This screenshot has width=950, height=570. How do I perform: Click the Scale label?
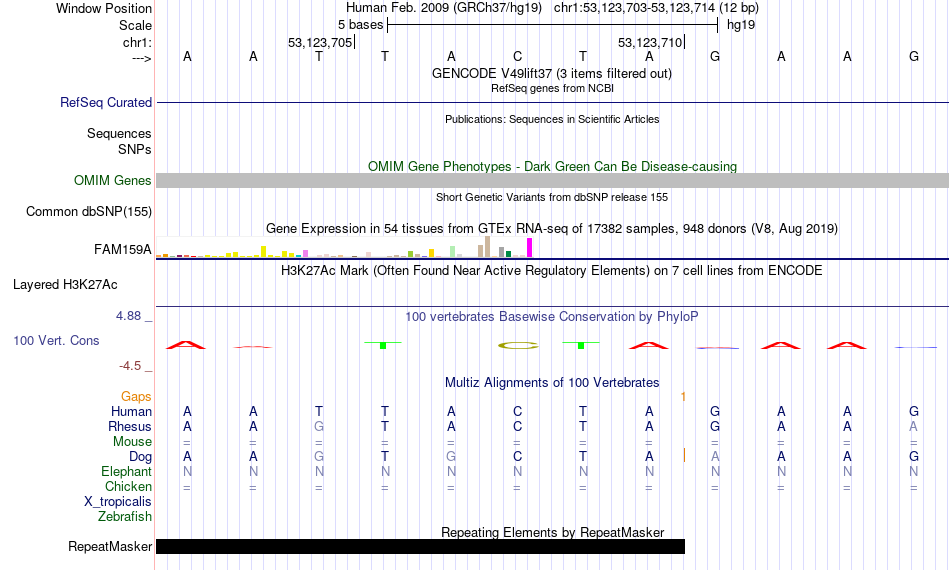(x=135, y=25)
